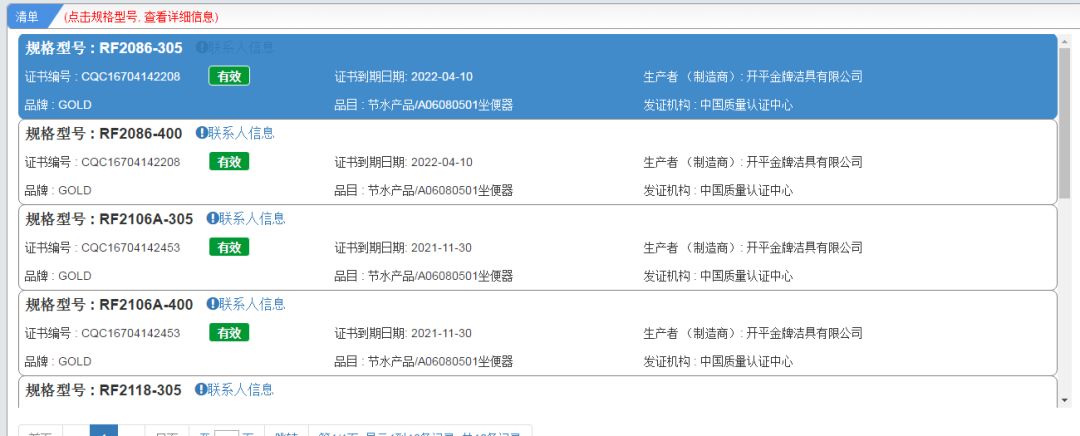Click the 有效 badge in the RF2086-400 record

click(x=229, y=161)
